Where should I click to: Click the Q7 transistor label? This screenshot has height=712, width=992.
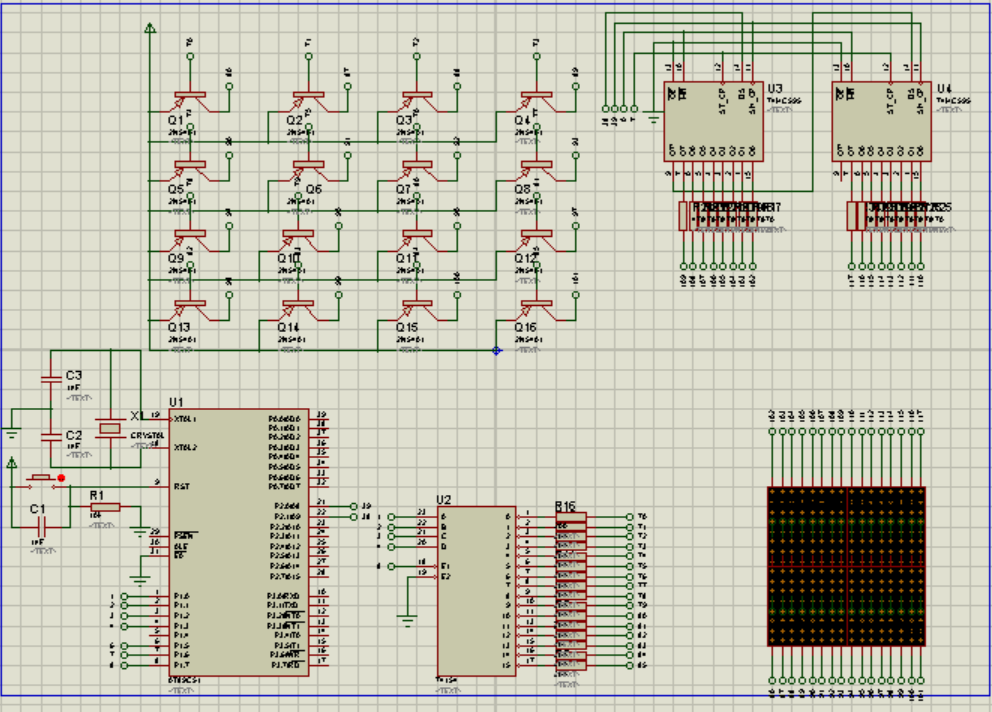coord(404,189)
